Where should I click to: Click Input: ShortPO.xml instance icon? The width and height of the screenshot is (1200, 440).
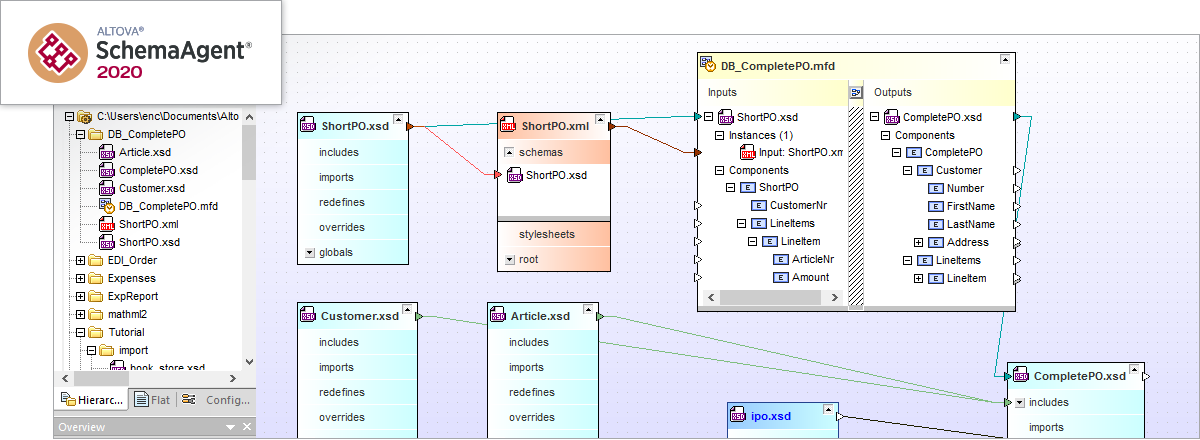(748, 153)
